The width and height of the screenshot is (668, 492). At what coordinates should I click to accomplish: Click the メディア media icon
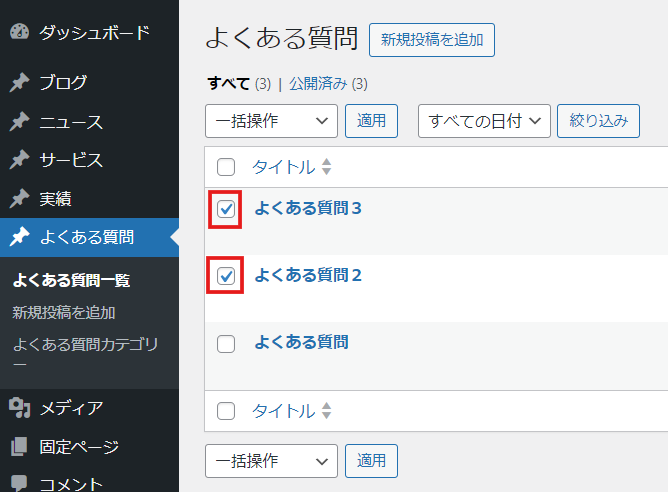[20, 408]
